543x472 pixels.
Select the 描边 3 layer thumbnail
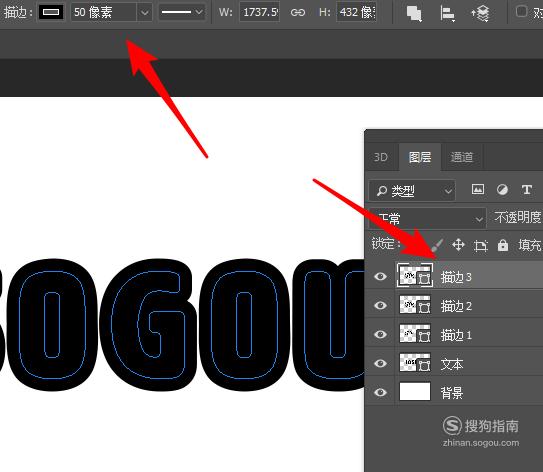coord(415,276)
